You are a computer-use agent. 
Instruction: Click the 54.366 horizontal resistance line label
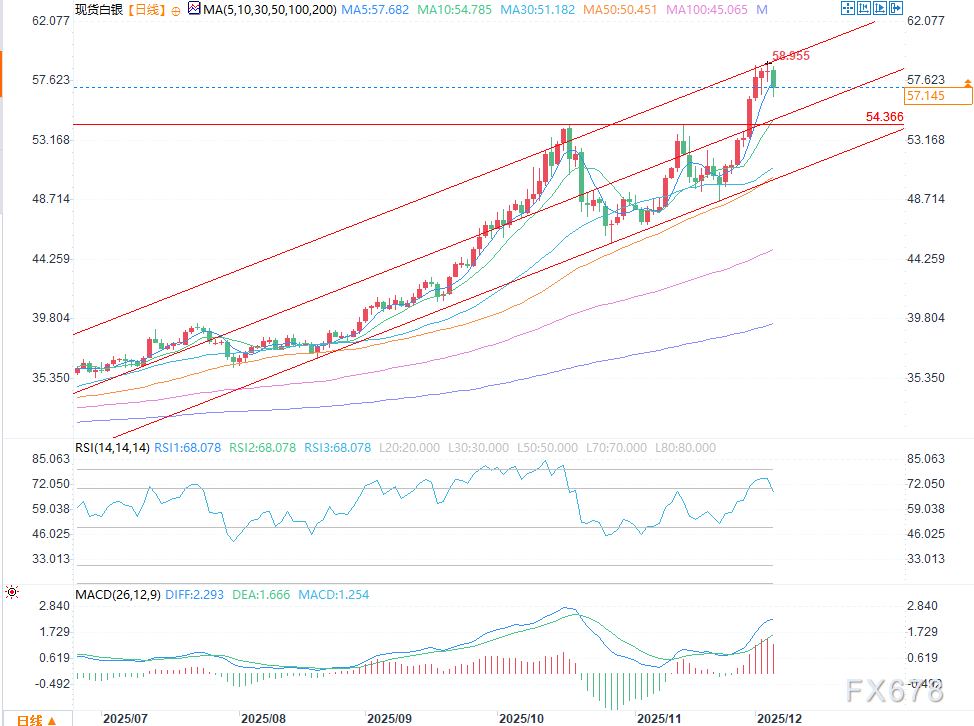point(885,117)
